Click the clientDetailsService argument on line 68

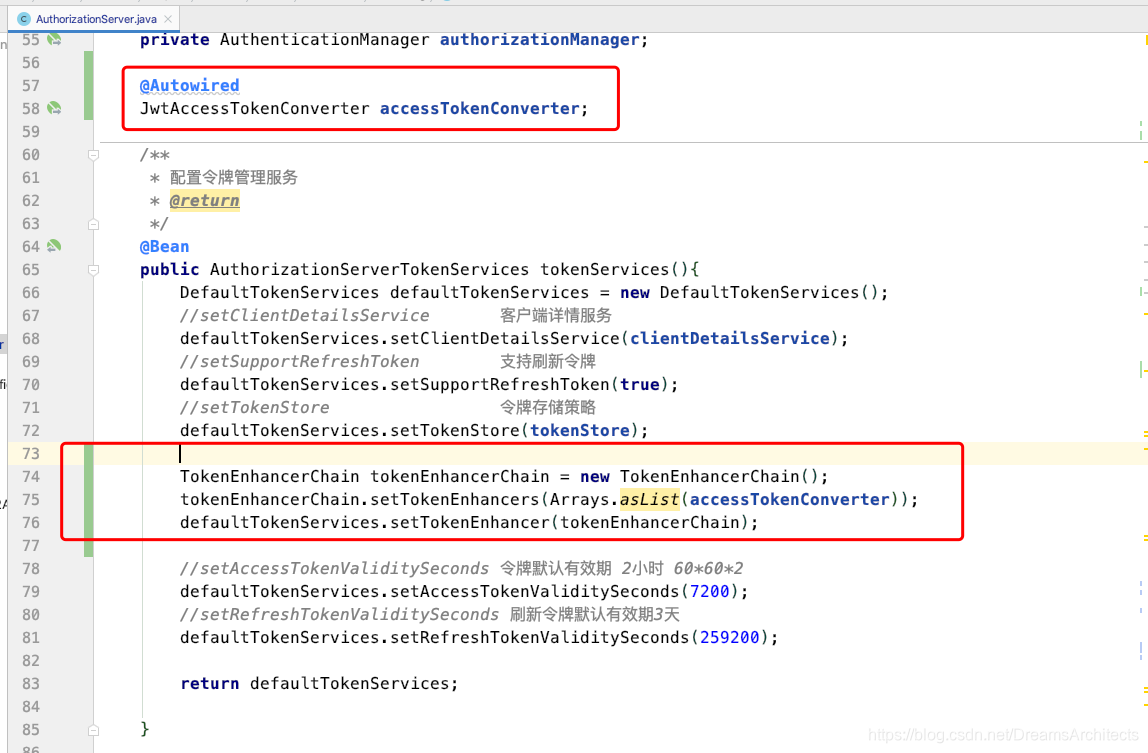(730, 338)
